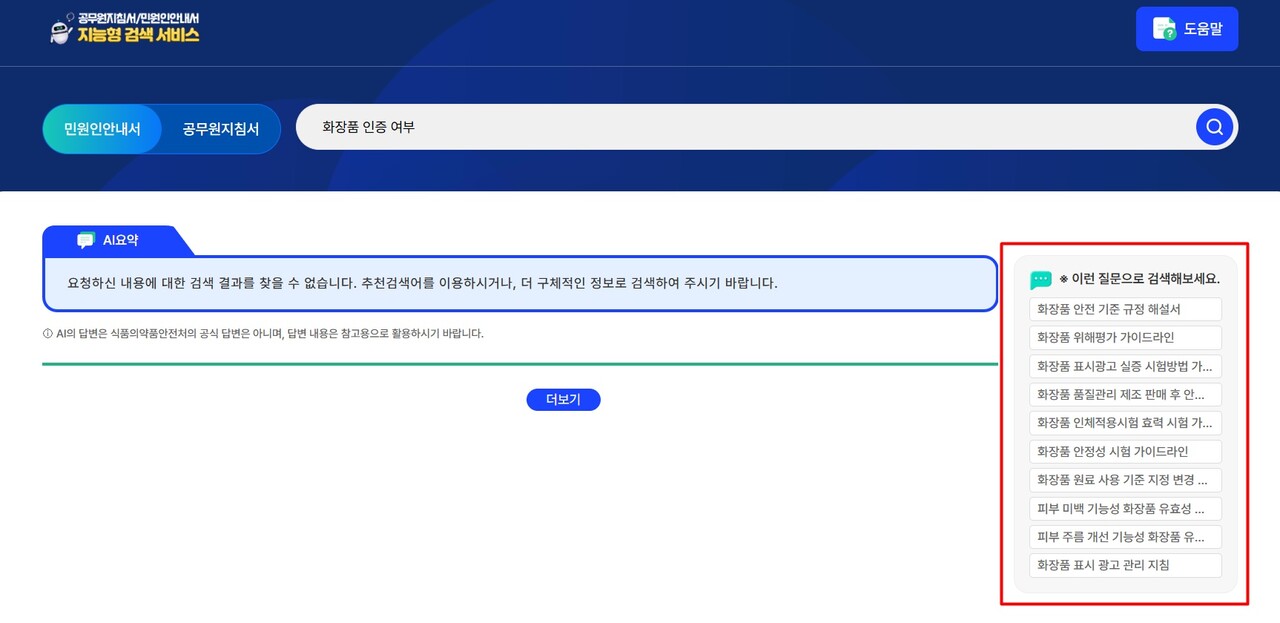Open the 화장품 위해평가 가이드라인 suggestion
Viewport: 1280px width, 623px height.
(1124, 337)
